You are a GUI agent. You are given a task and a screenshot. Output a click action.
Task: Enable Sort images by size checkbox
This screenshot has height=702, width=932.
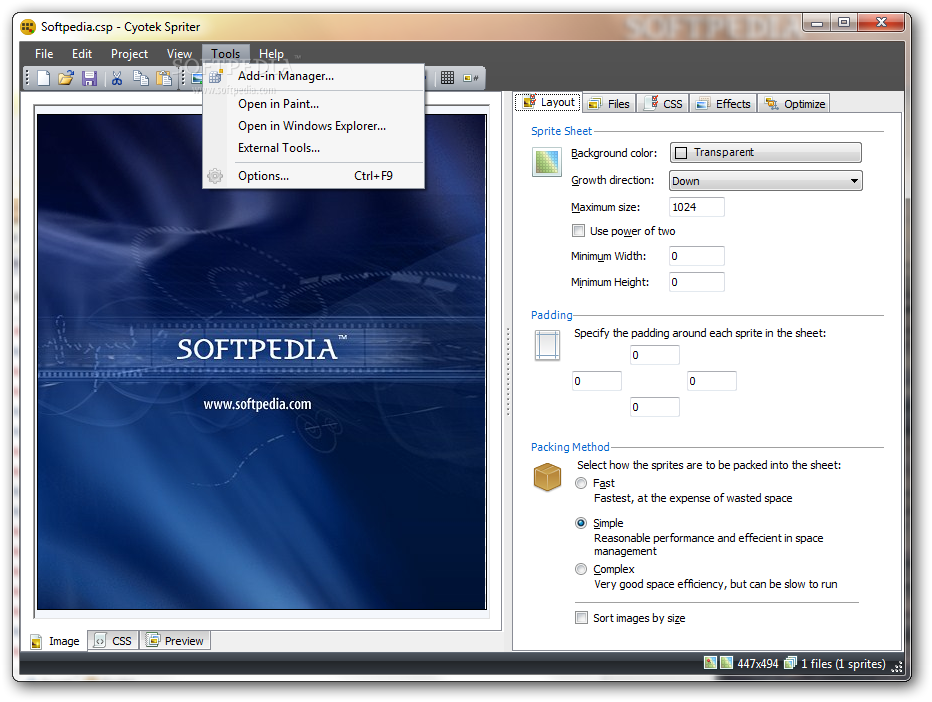point(581,618)
